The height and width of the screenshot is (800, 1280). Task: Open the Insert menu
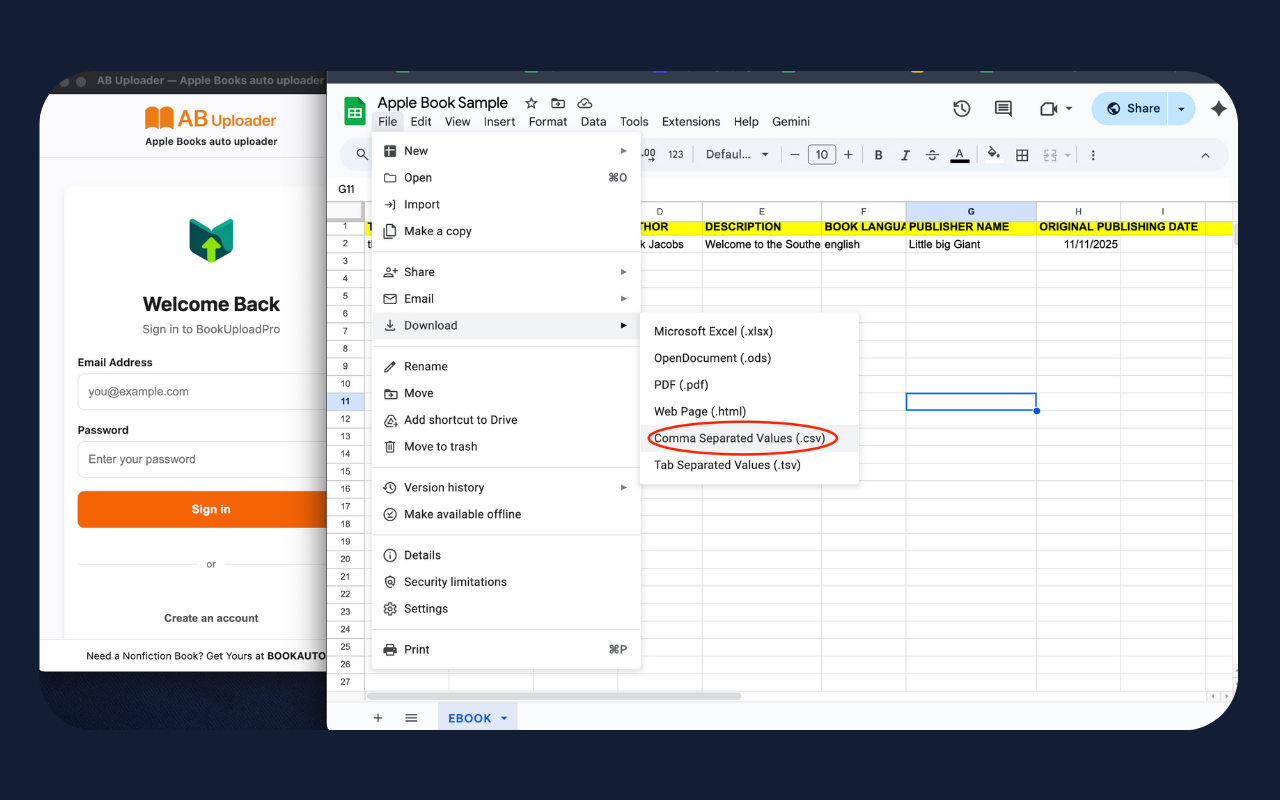tap(499, 122)
